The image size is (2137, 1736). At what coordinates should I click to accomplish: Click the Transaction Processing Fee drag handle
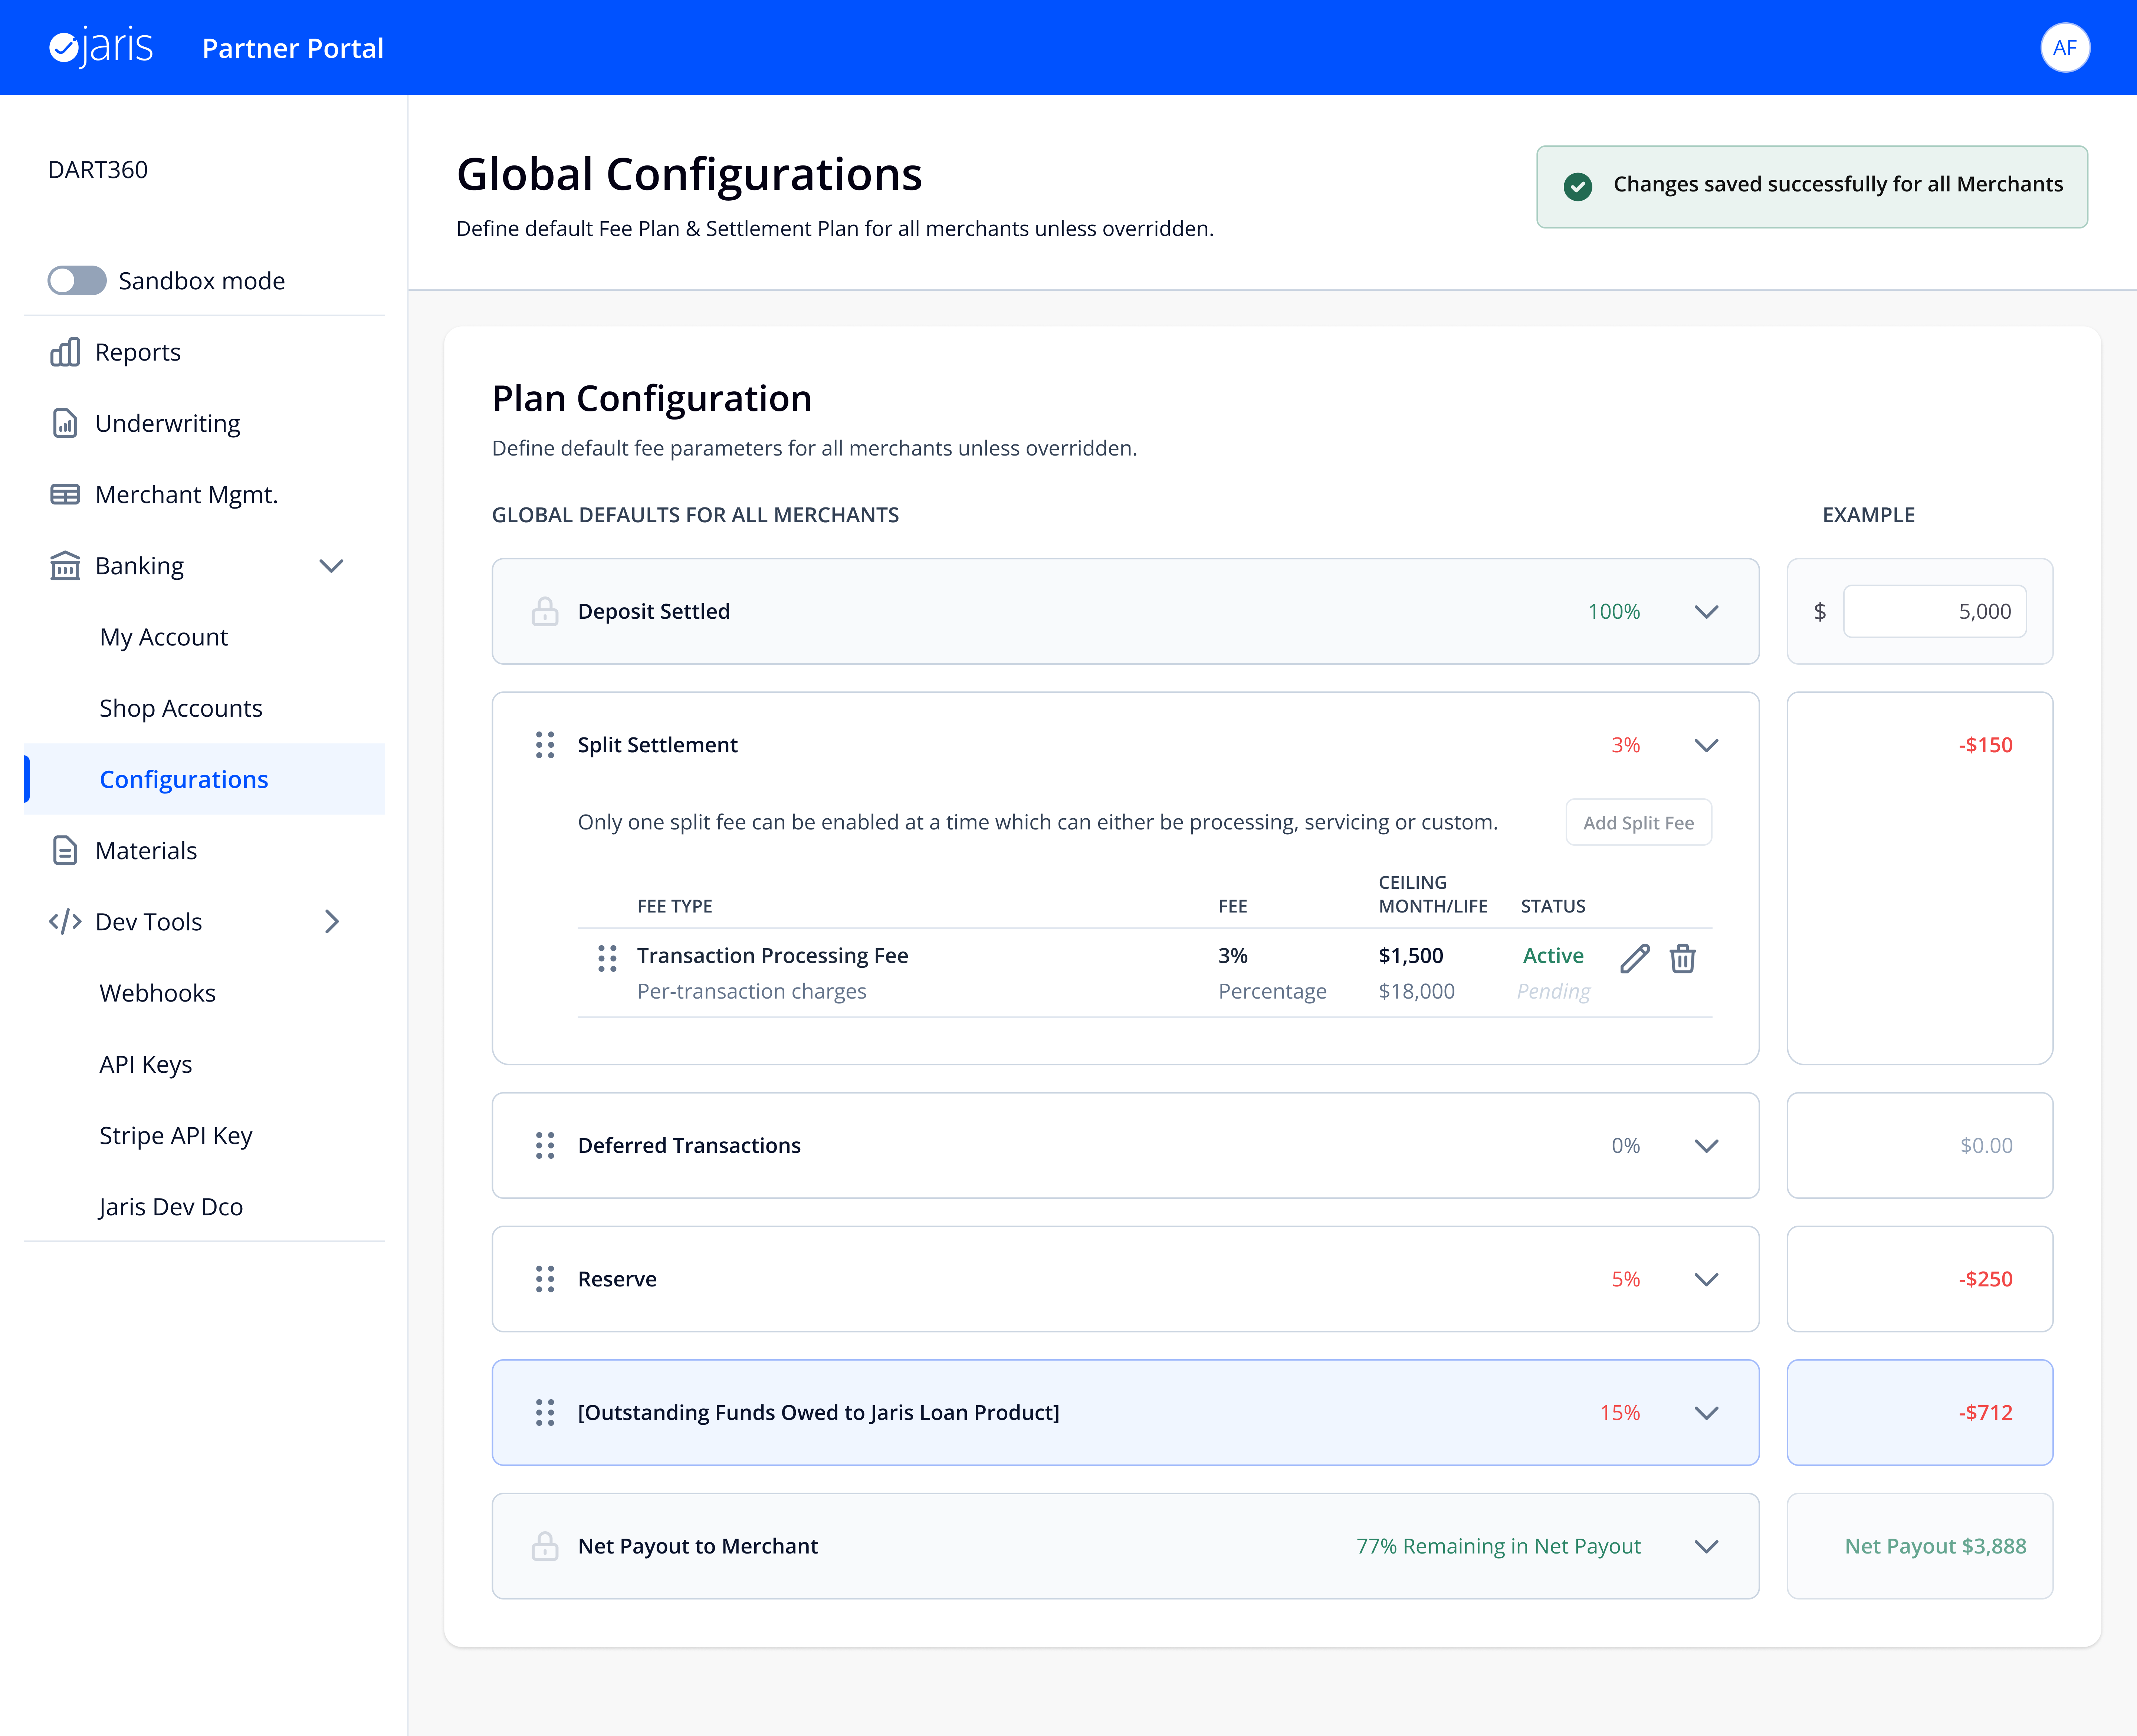click(607, 959)
